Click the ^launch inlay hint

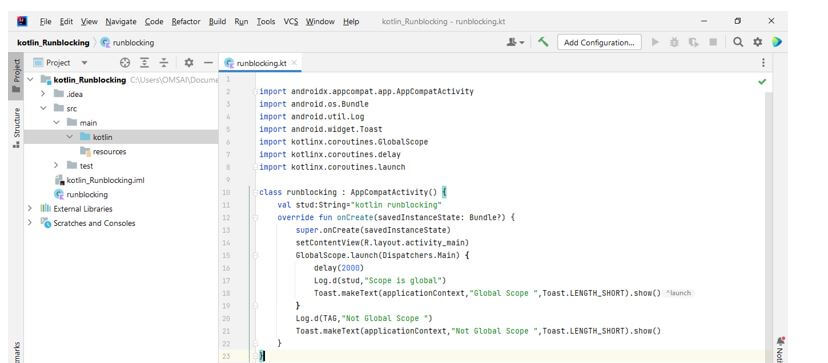tap(679, 293)
